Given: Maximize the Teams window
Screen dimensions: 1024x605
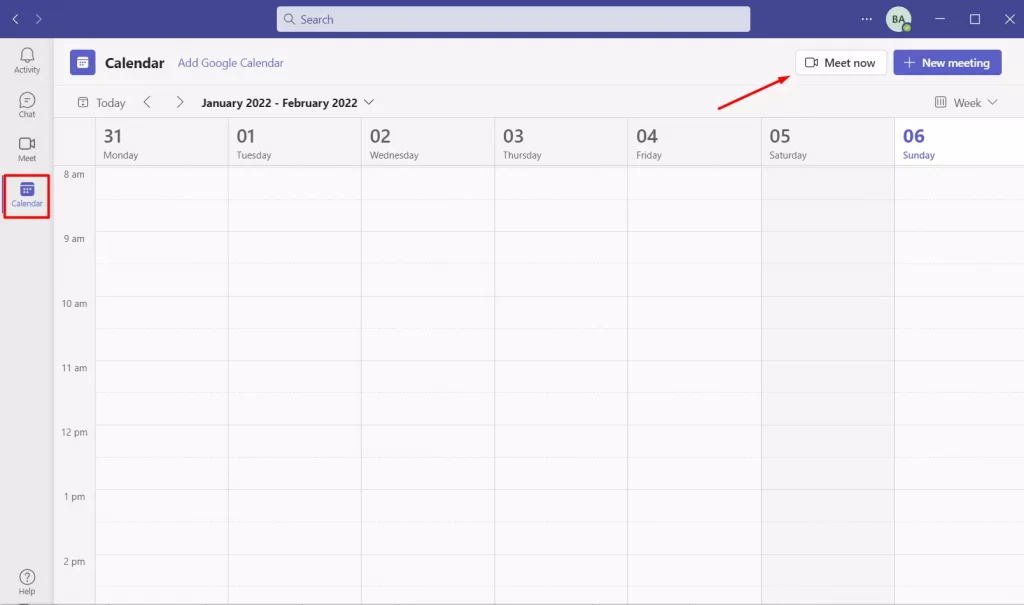Looking at the screenshot, I should 975,19.
